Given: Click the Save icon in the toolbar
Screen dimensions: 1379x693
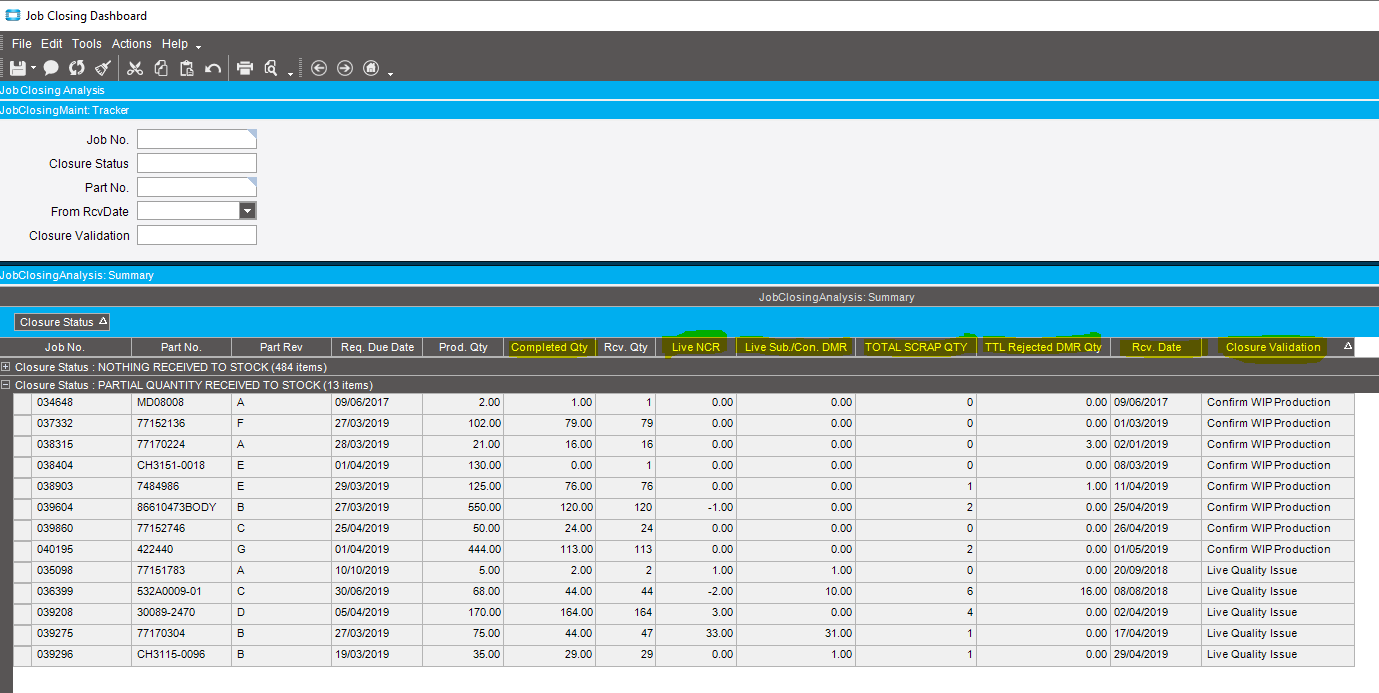Looking at the screenshot, I should click(x=17, y=68).
